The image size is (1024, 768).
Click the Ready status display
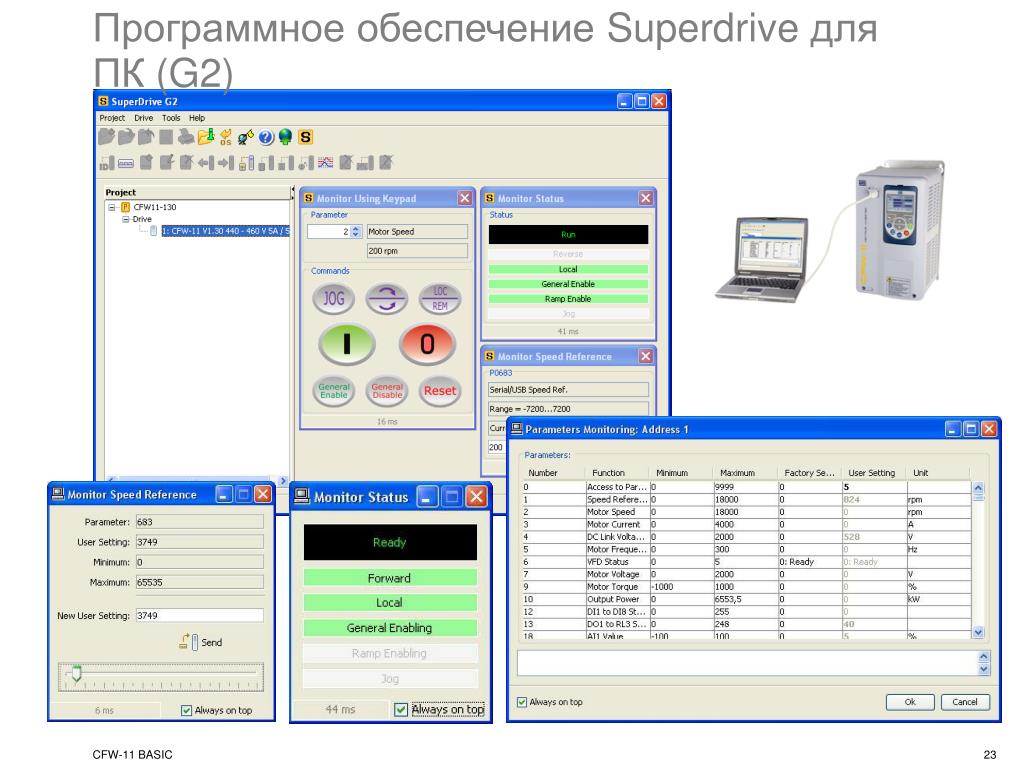(390, 542)
